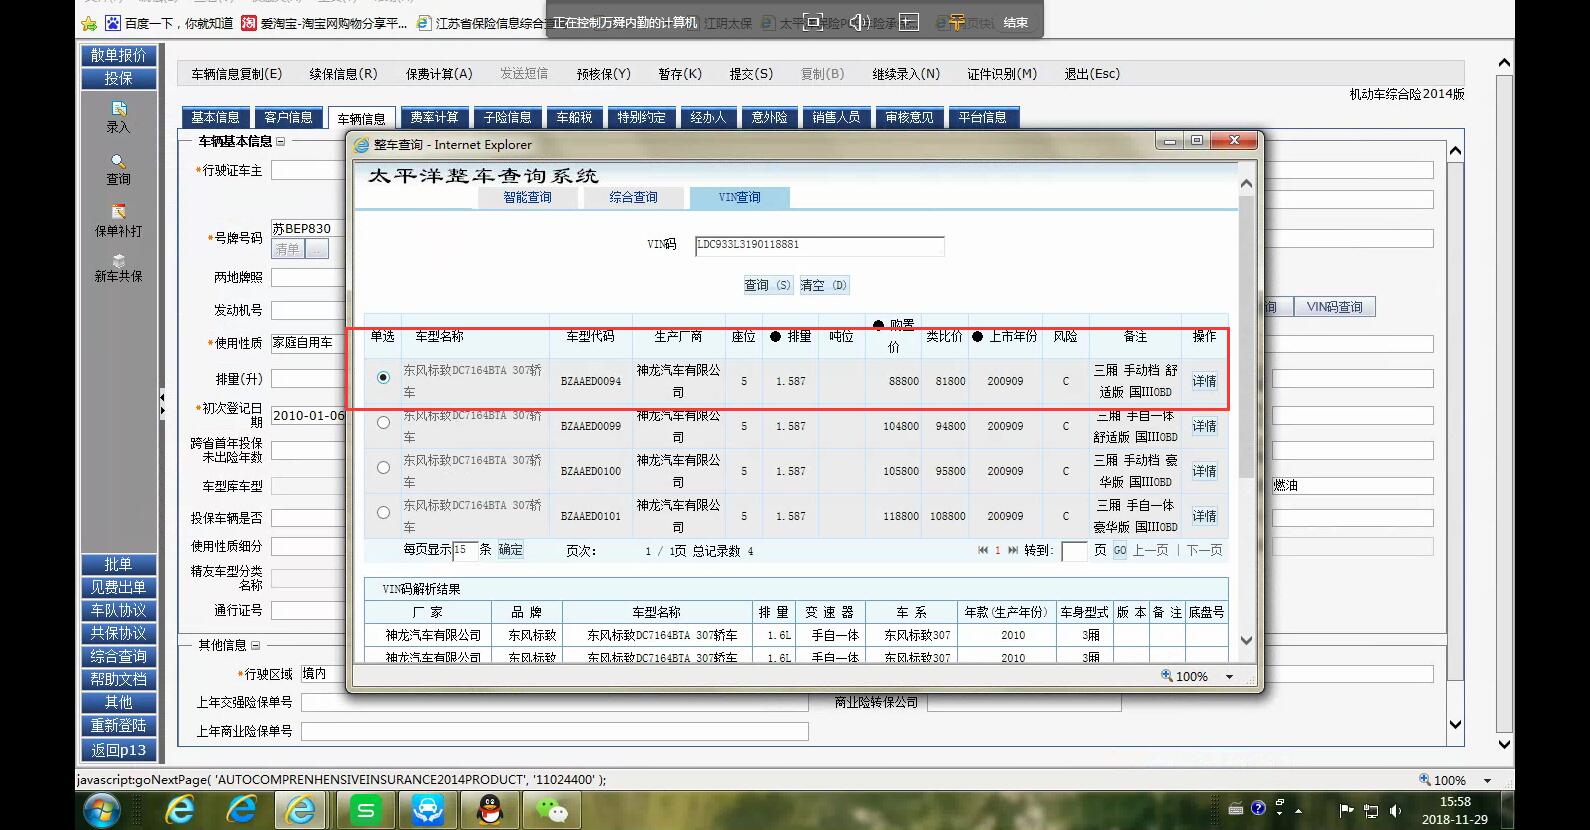Click the Windows Start orb

(x=102, y=810)
